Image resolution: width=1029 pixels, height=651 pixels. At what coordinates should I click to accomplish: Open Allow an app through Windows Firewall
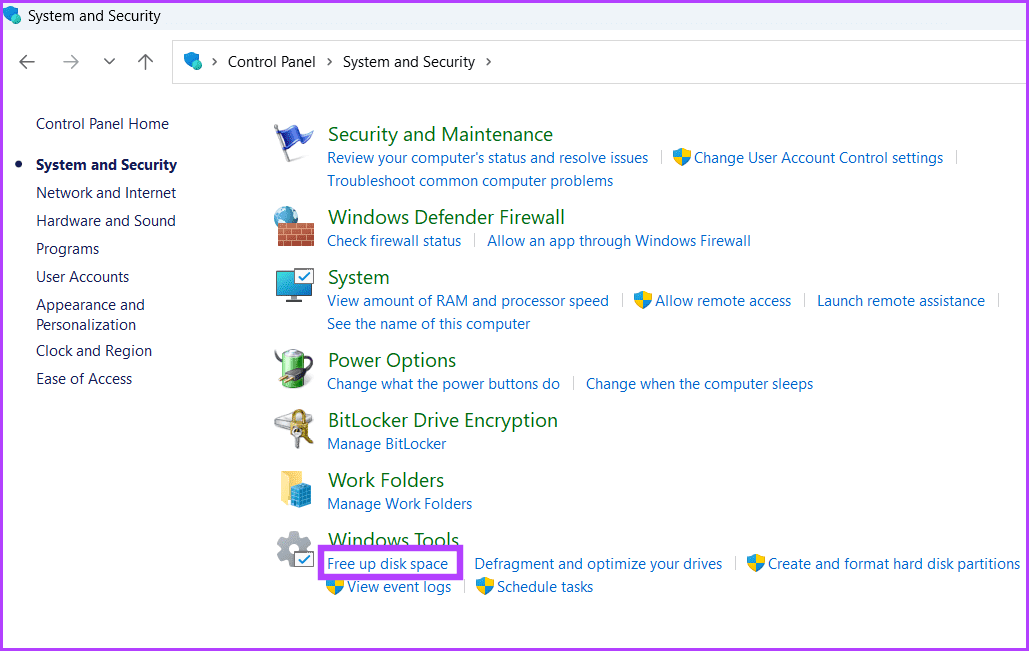[x=619, y=241]
